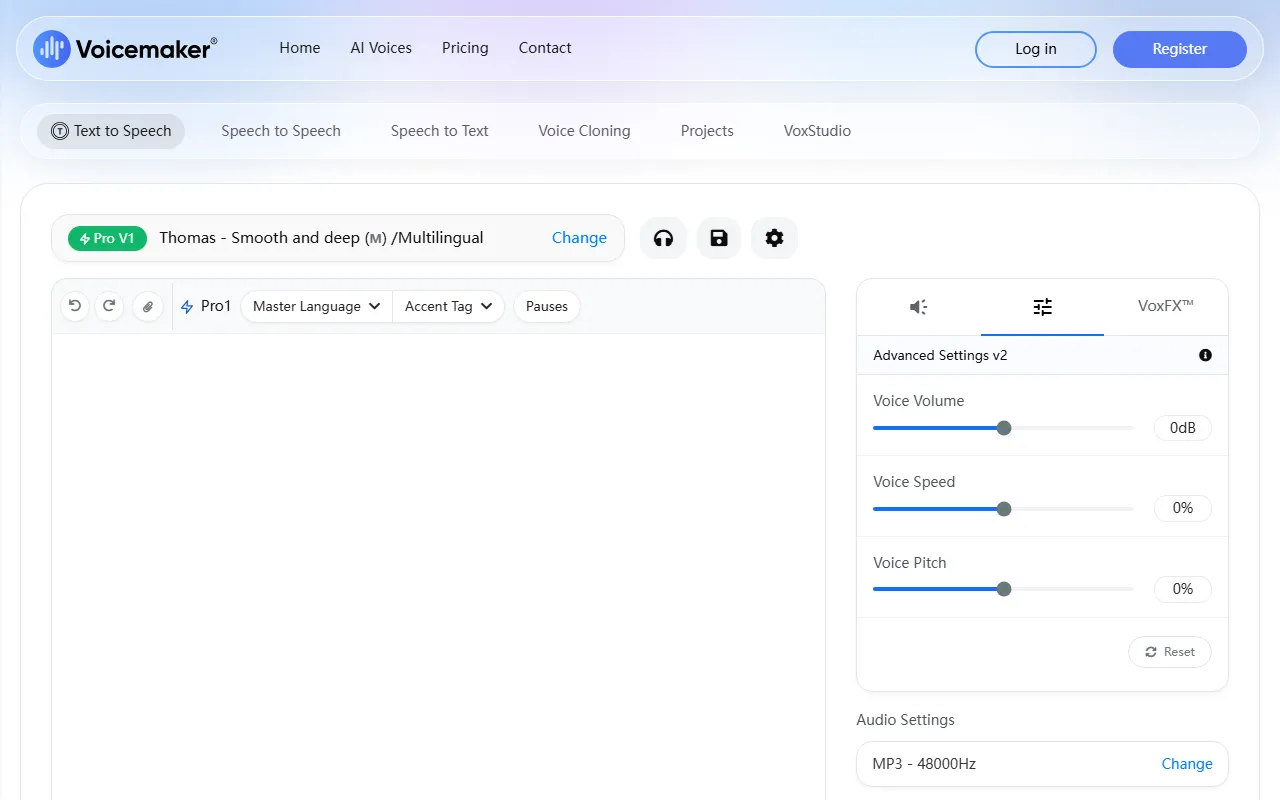Image resolution: width=1280 pixels, height=800 pixels.
Task: Click the save icon next to the headphones button
Action: click(x=718, y=238)
